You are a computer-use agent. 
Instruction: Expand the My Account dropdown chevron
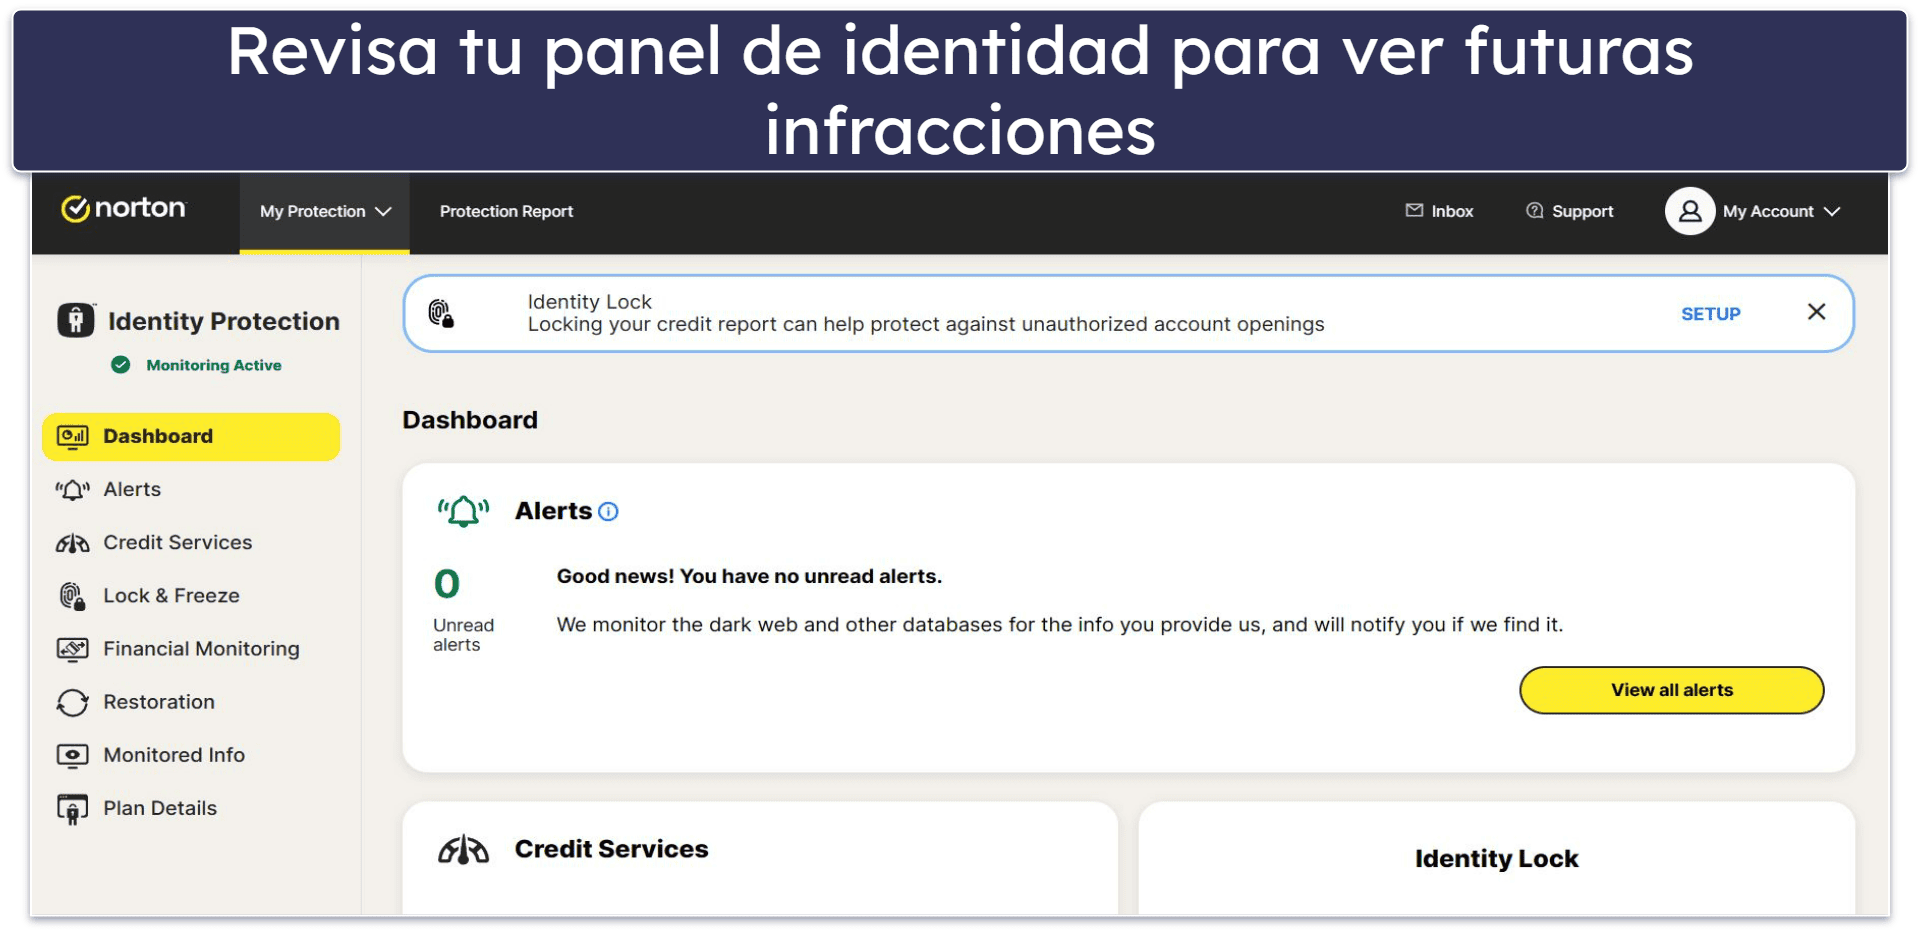click(x=1832, y=212)
